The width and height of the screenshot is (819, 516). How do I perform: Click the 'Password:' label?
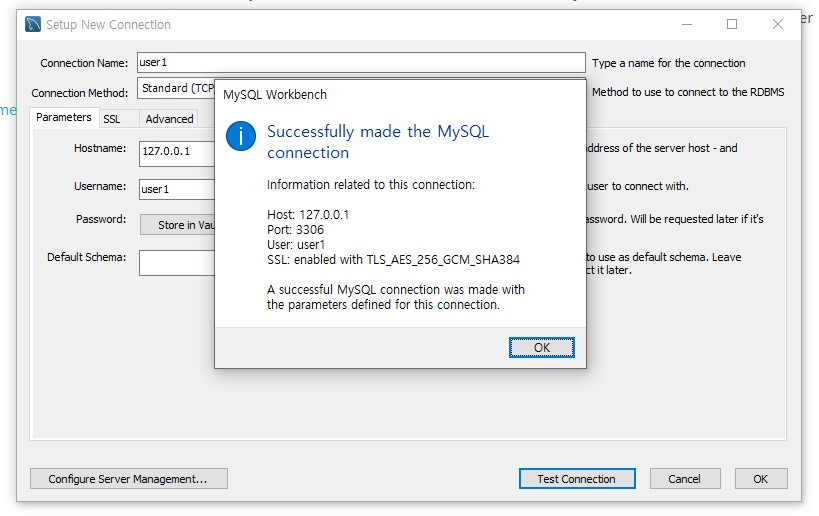click(101, 219)
